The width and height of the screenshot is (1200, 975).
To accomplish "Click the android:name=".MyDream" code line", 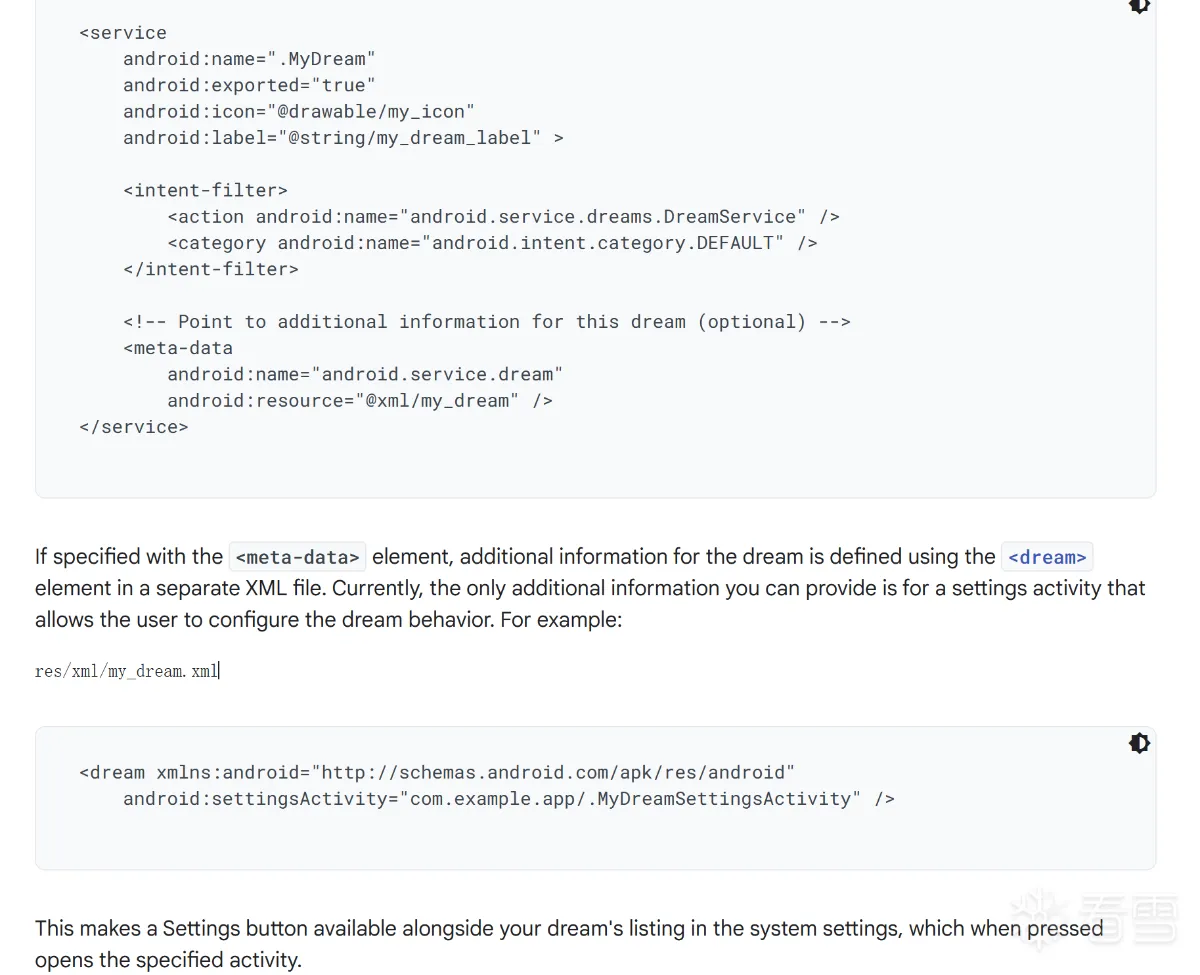I will click(249, 59).
